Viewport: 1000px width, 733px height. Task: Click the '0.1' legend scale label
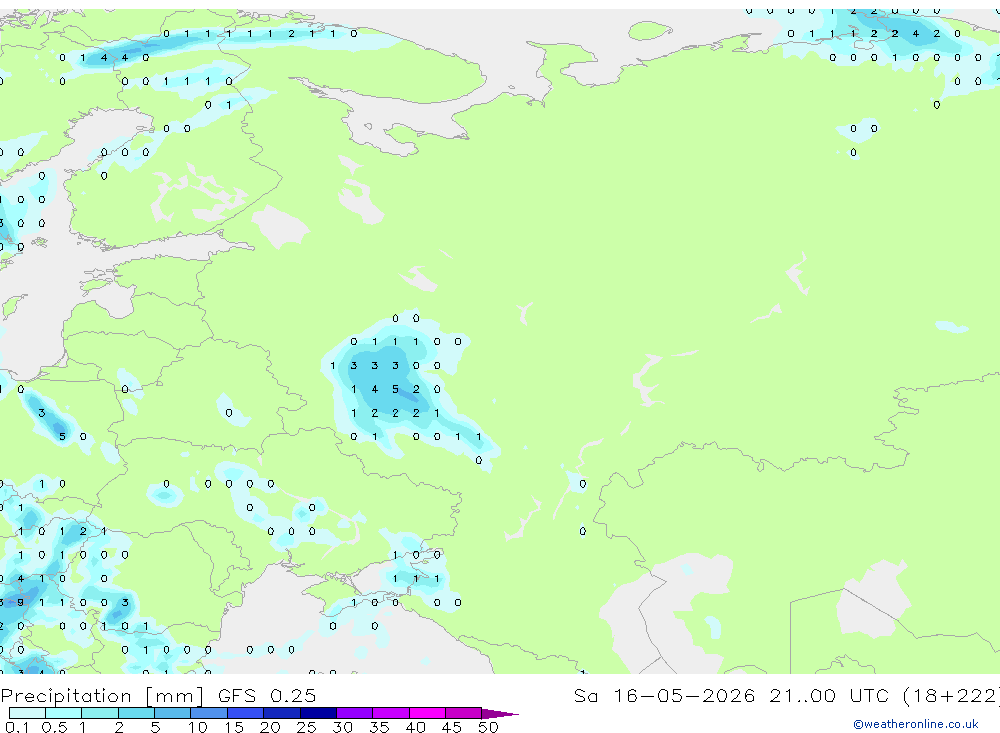click(17, 727)
